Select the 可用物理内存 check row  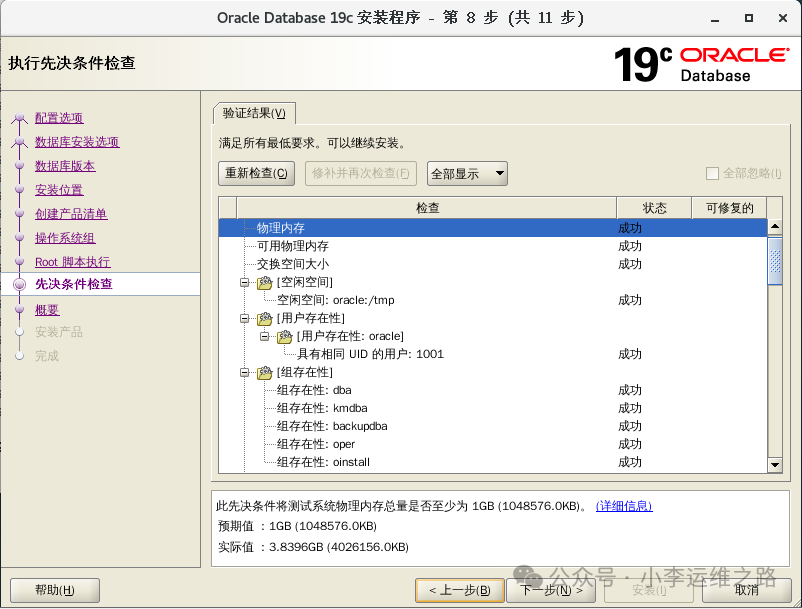coord(493,246)
